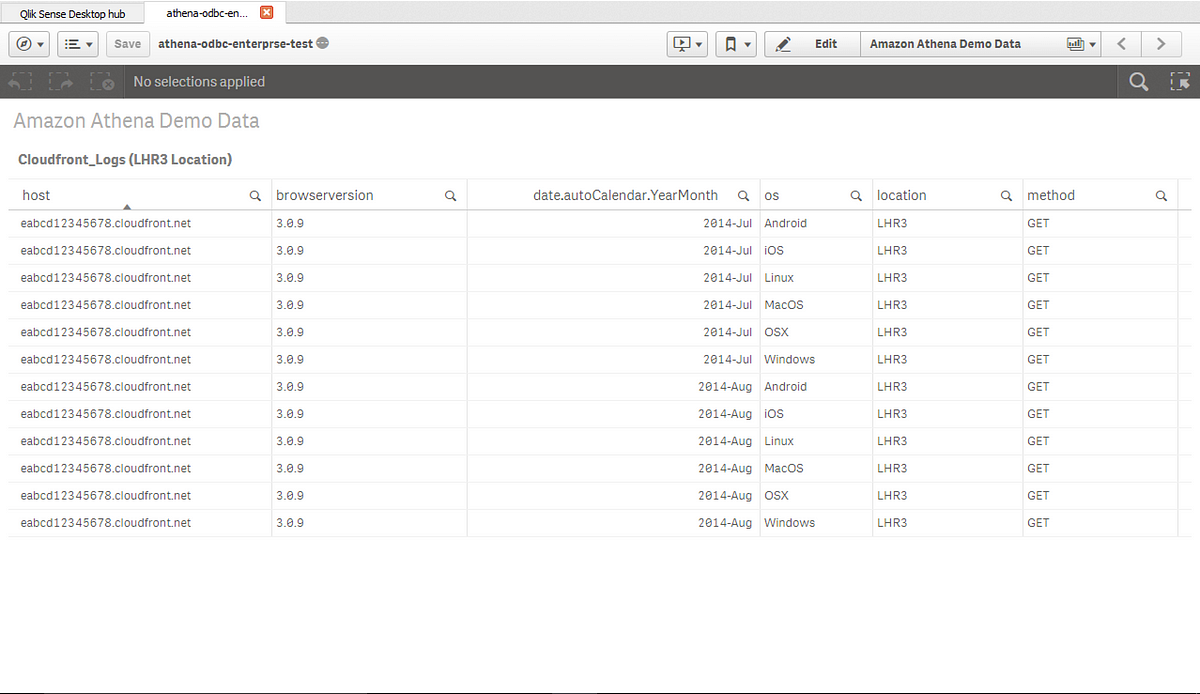Sort by date.autoCalendar.YearMonth column header

(x=625, y=196)
